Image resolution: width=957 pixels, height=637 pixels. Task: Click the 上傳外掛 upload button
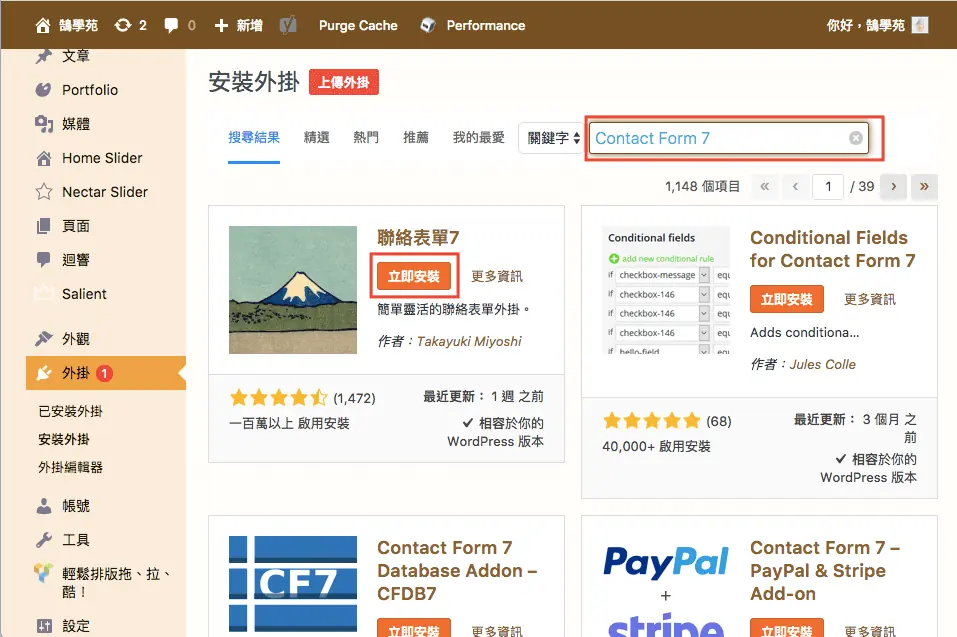(344, 82)
